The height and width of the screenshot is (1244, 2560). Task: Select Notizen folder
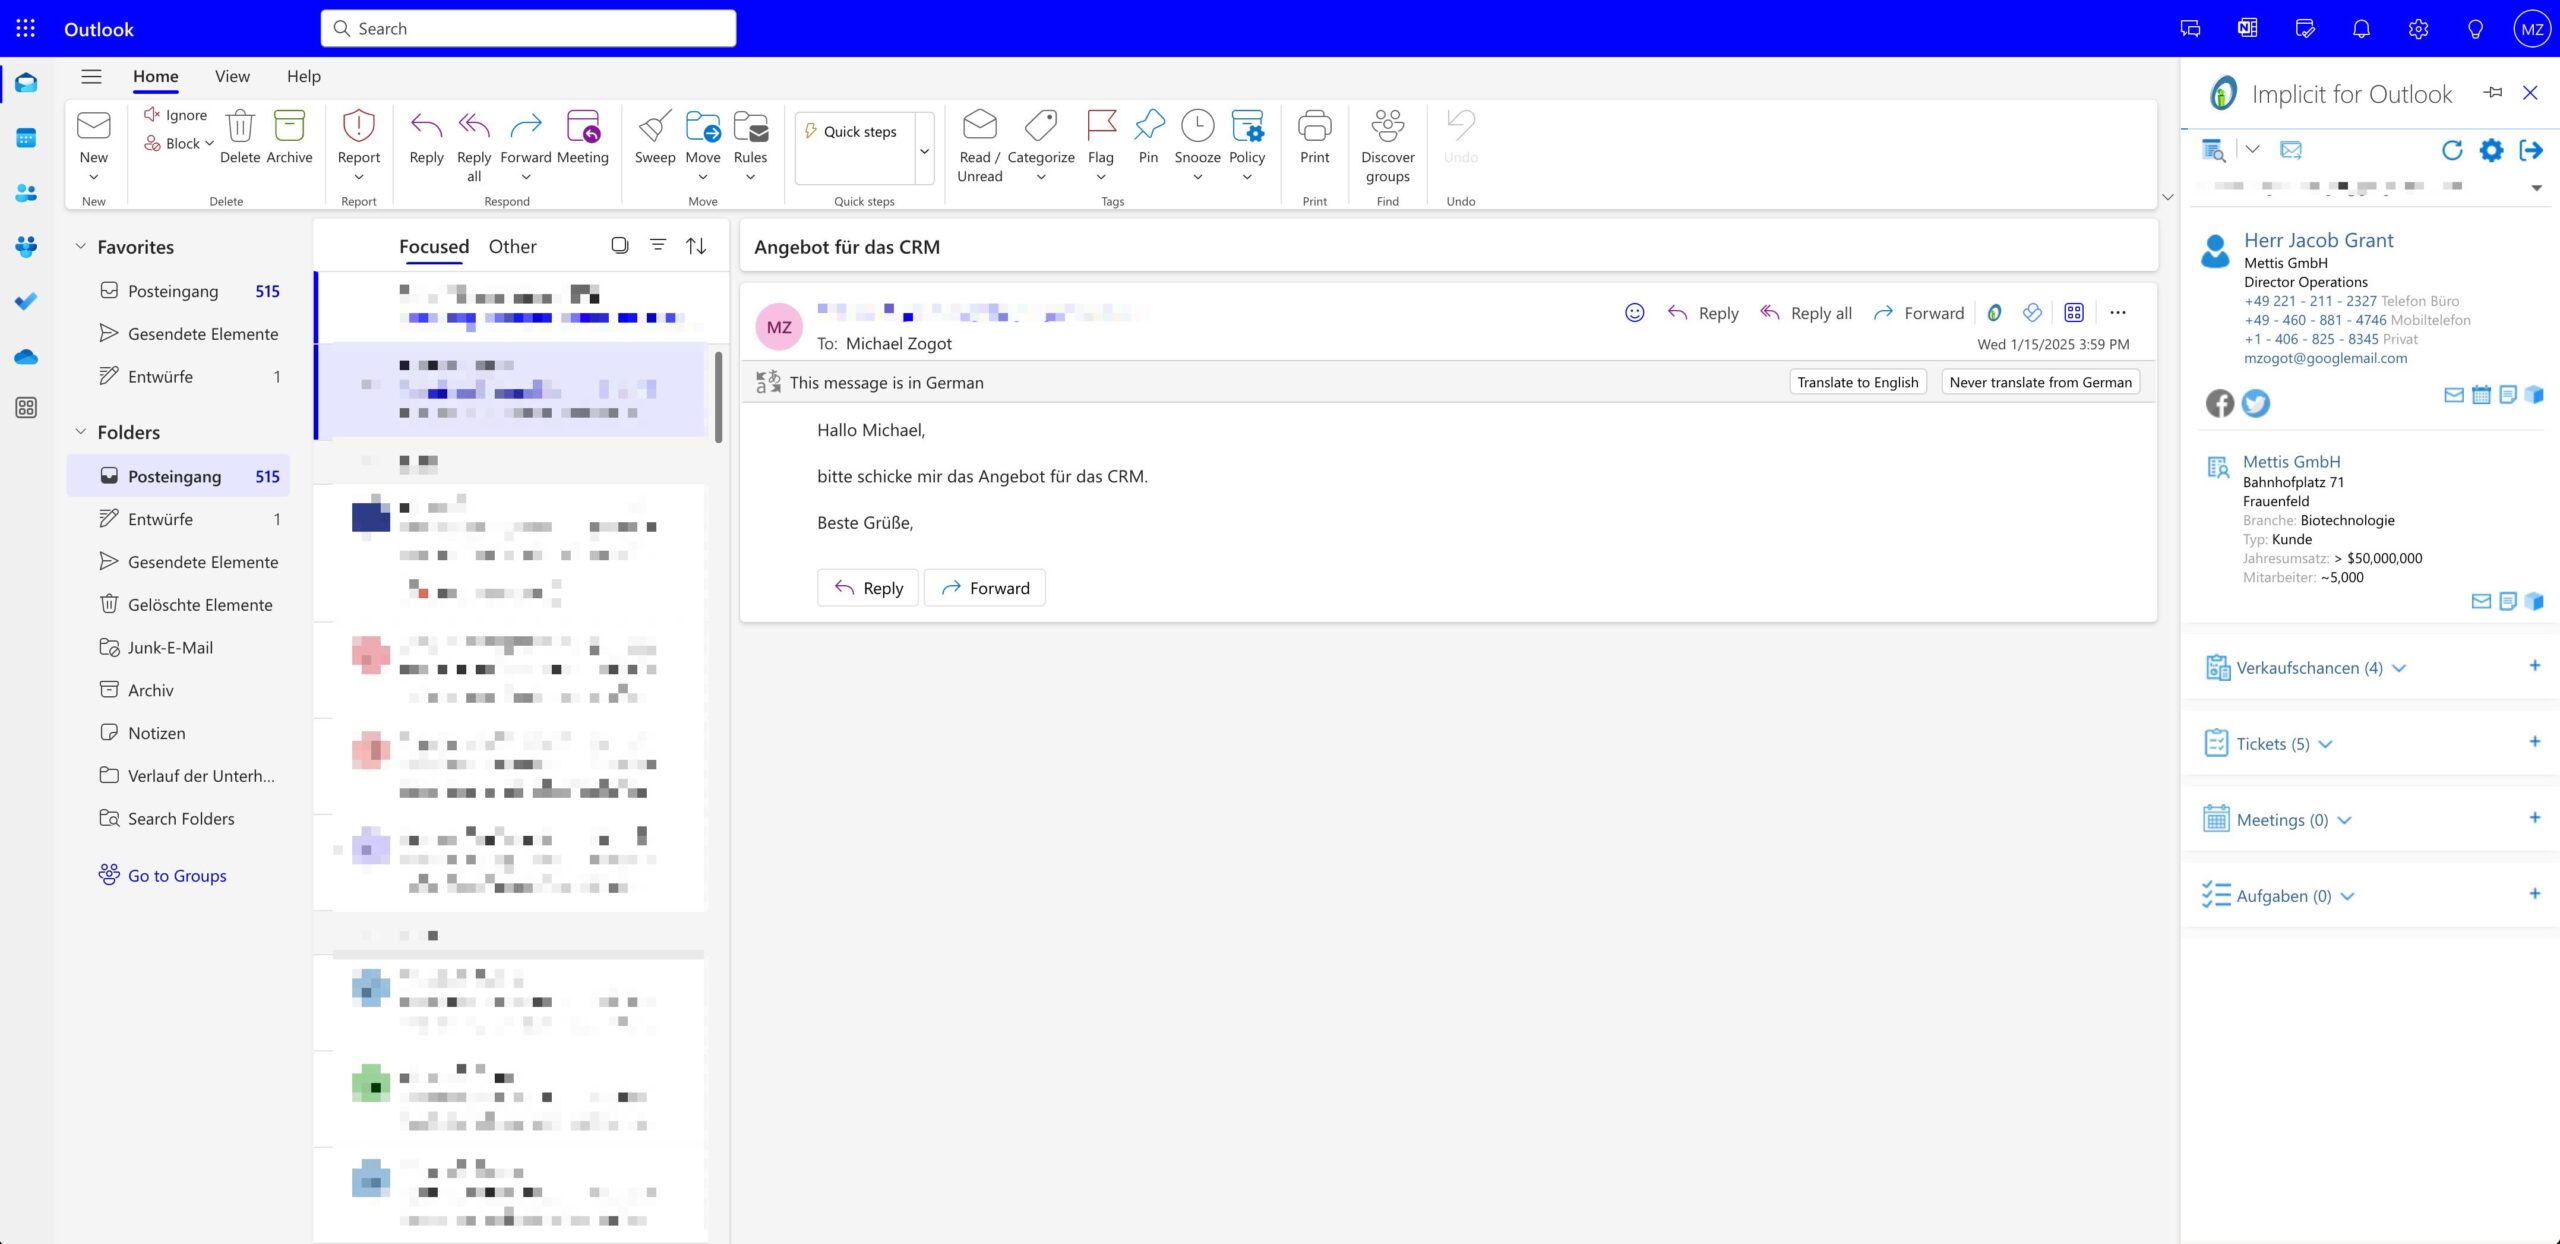pos(179,732)
